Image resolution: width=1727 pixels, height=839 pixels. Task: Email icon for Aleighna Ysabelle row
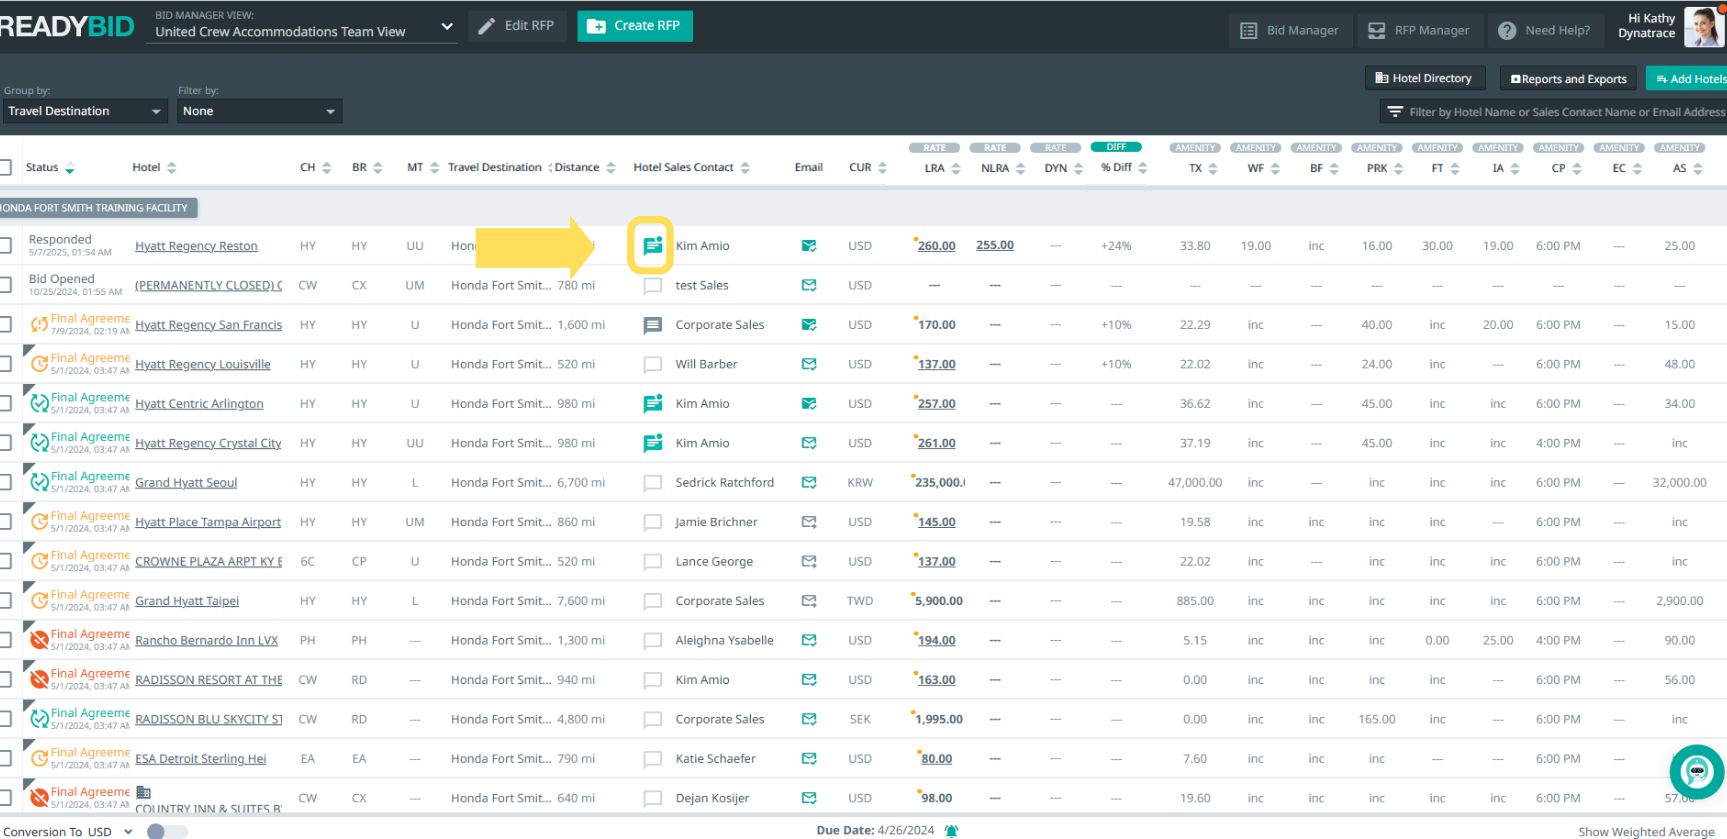pos(809,640)
